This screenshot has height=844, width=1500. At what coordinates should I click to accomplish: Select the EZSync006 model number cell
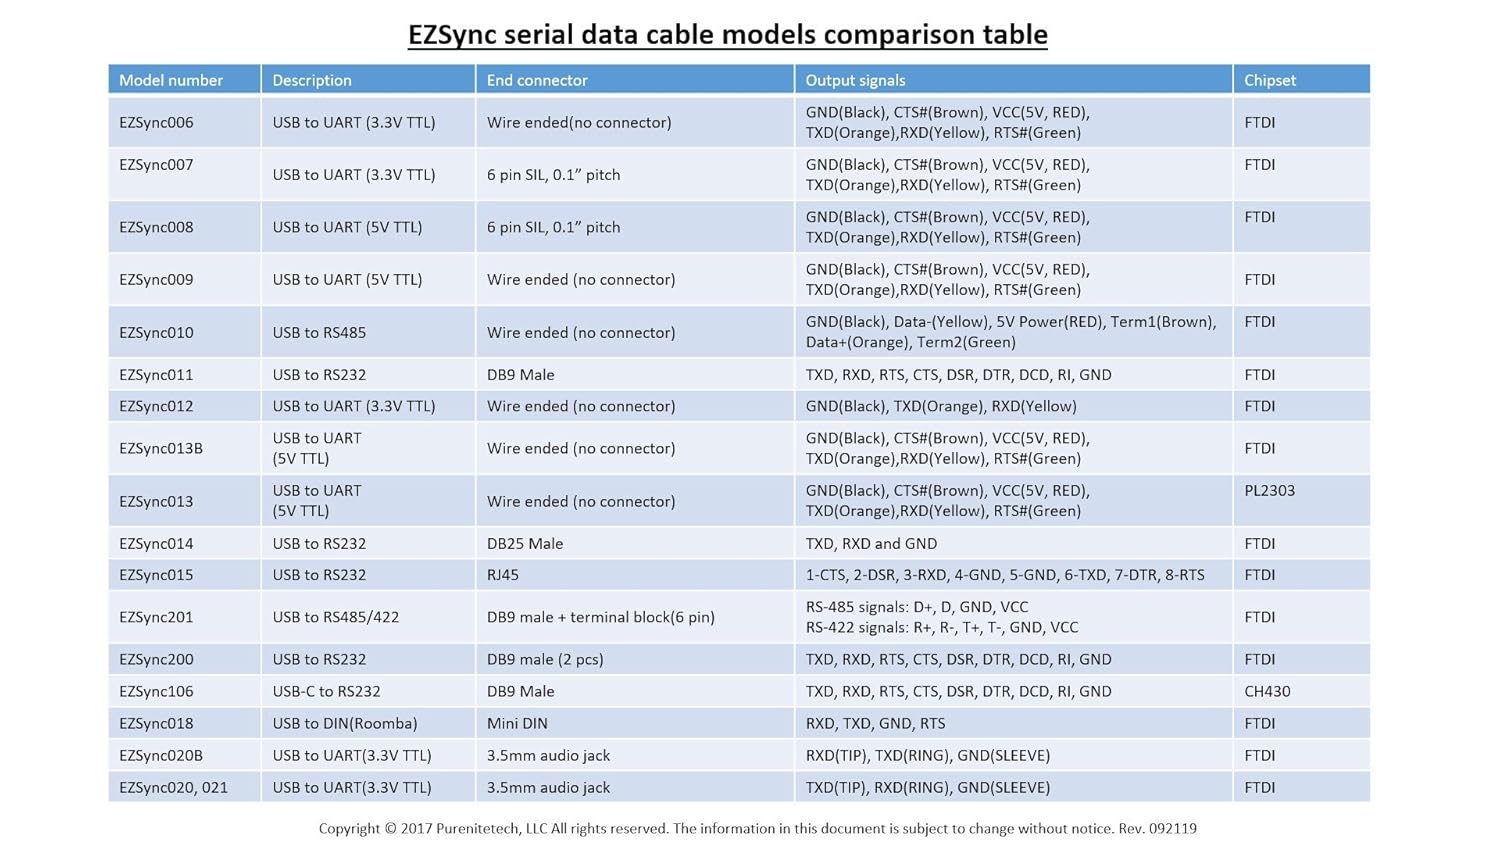[x=156, y=122]
